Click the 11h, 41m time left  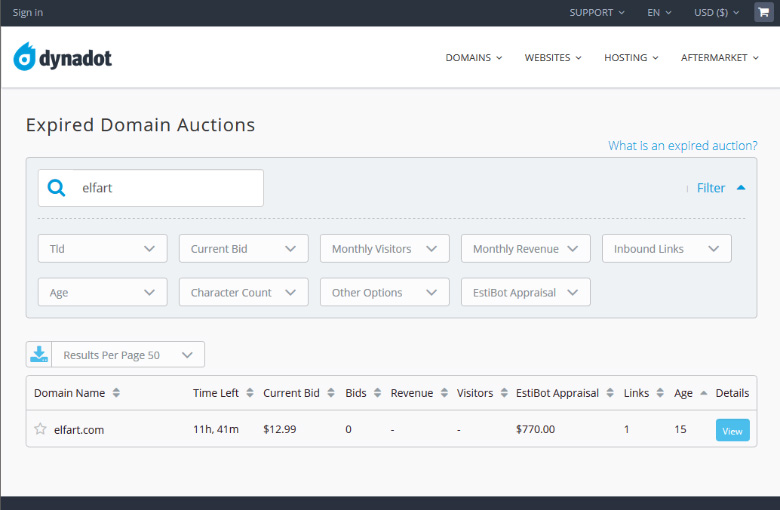[x=216, y=429]
